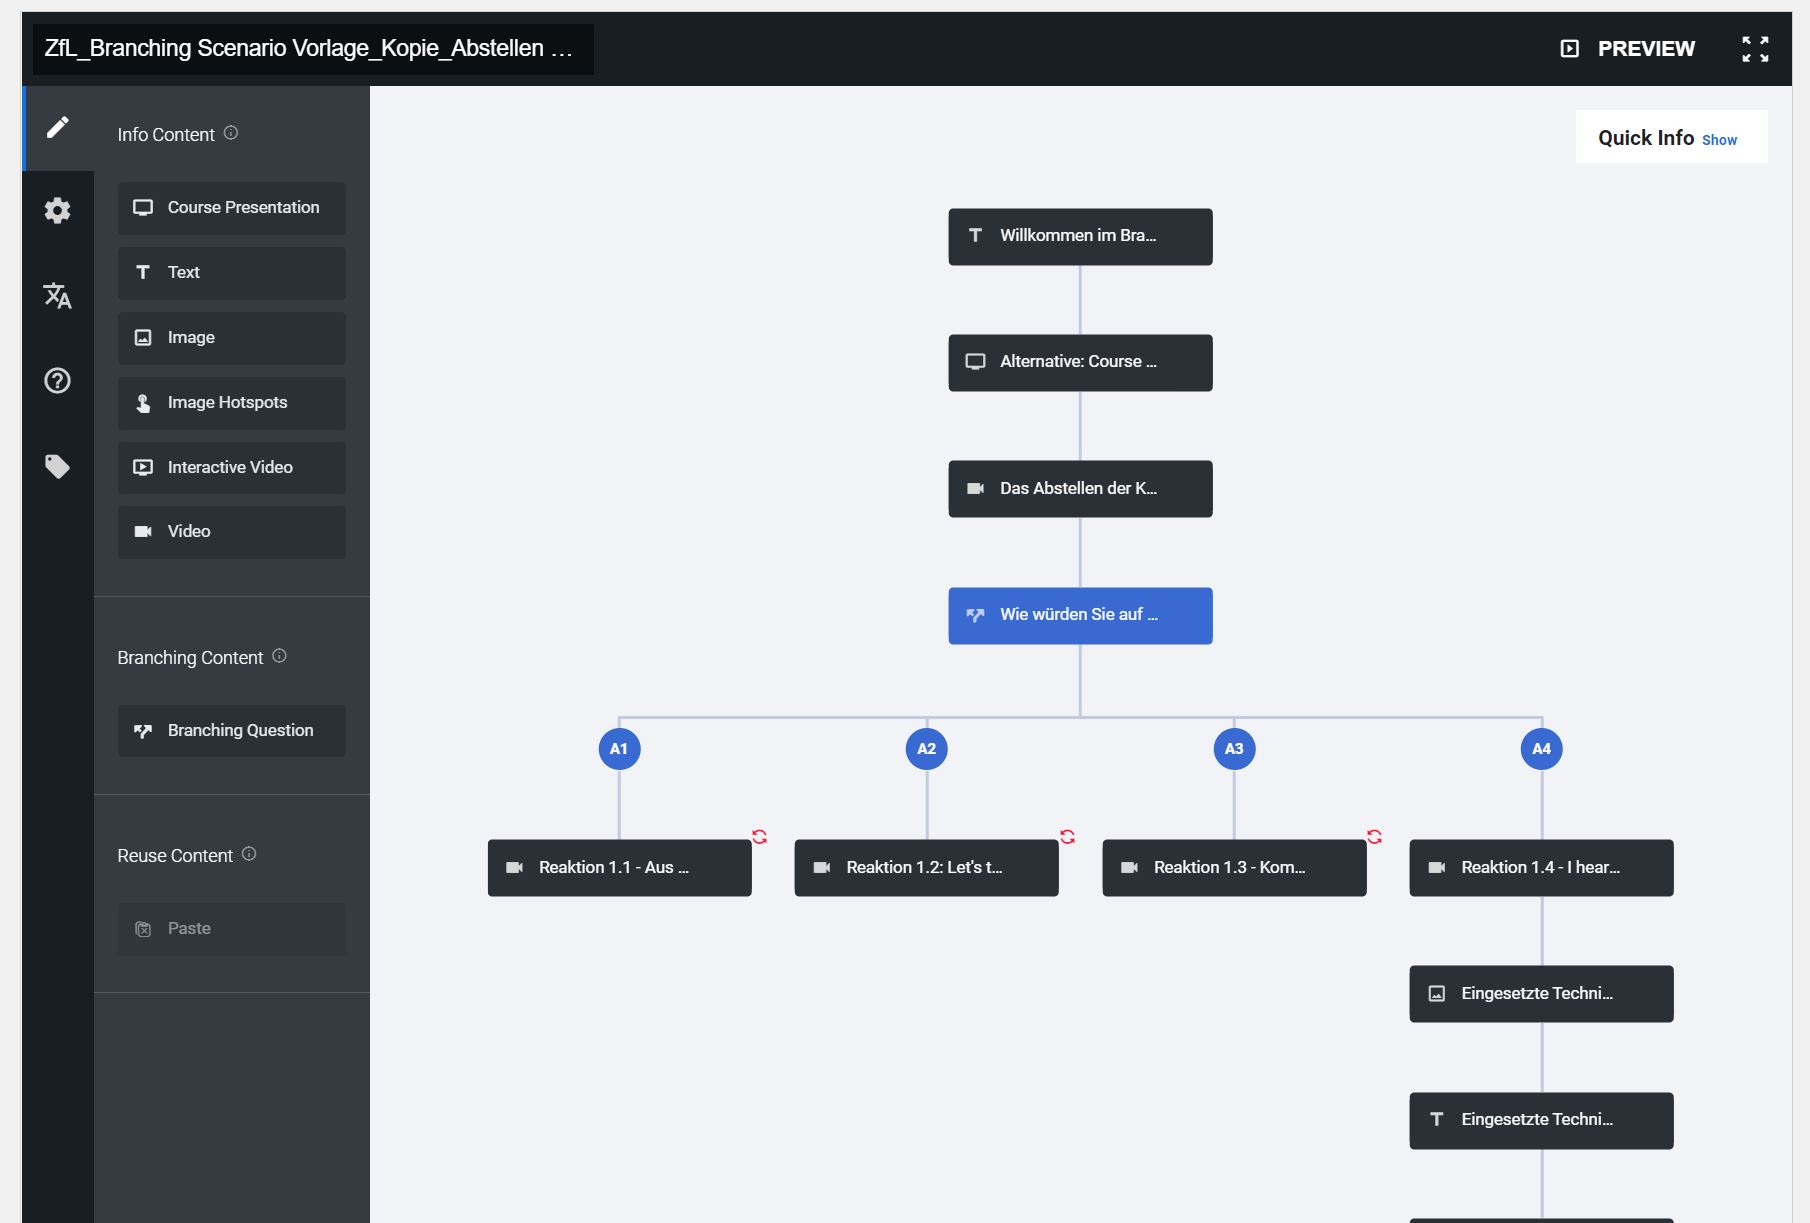Select the Image Hotspots content type
The width and height of the screenshot is (1810, 1223).
231,402
